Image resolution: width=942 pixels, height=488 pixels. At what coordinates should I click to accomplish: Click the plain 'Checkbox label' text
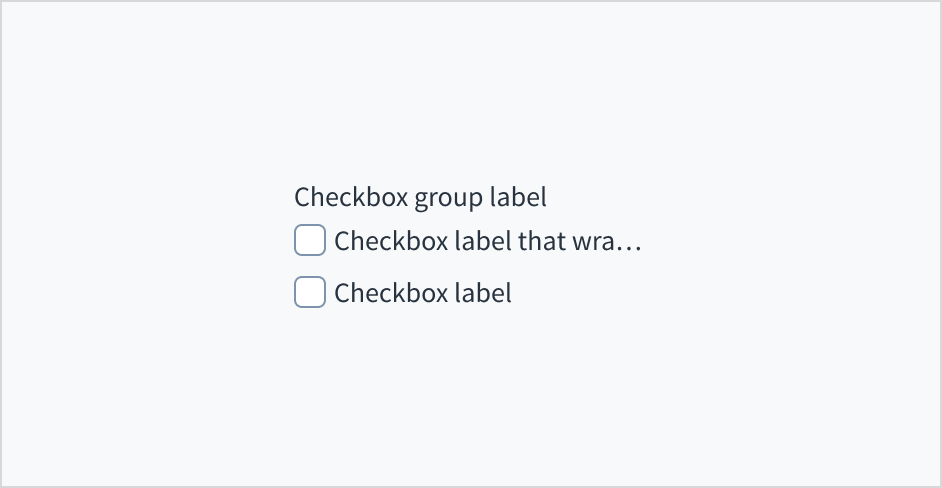tap(423, 293)
